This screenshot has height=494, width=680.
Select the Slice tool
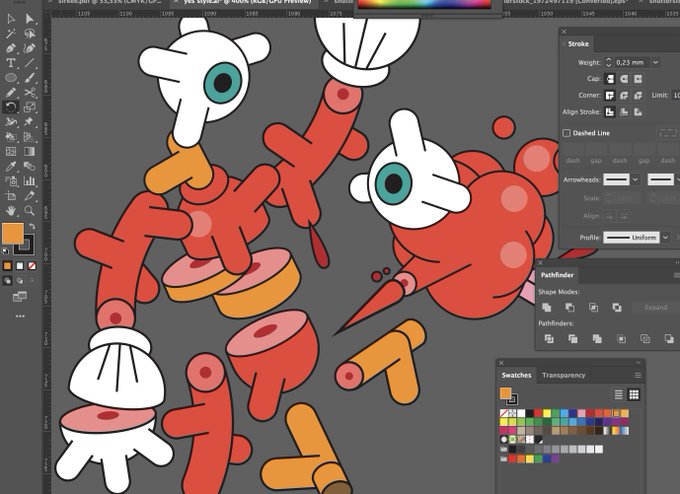pos(29,196)
